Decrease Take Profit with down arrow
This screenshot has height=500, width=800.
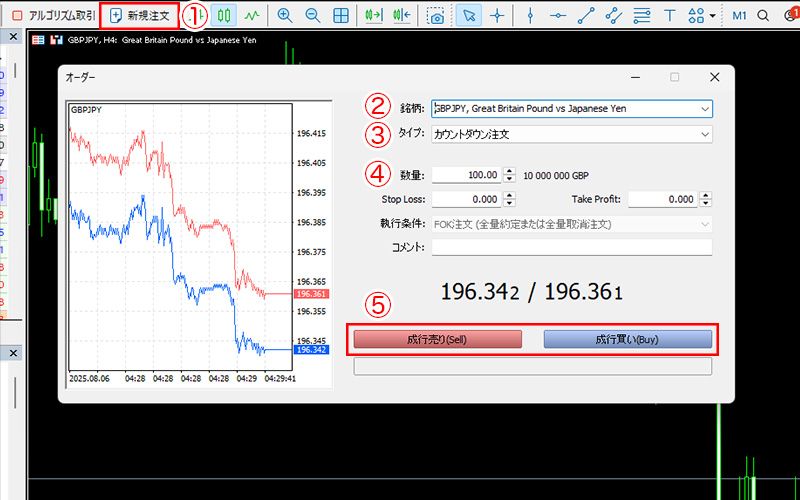coord(706,204)
